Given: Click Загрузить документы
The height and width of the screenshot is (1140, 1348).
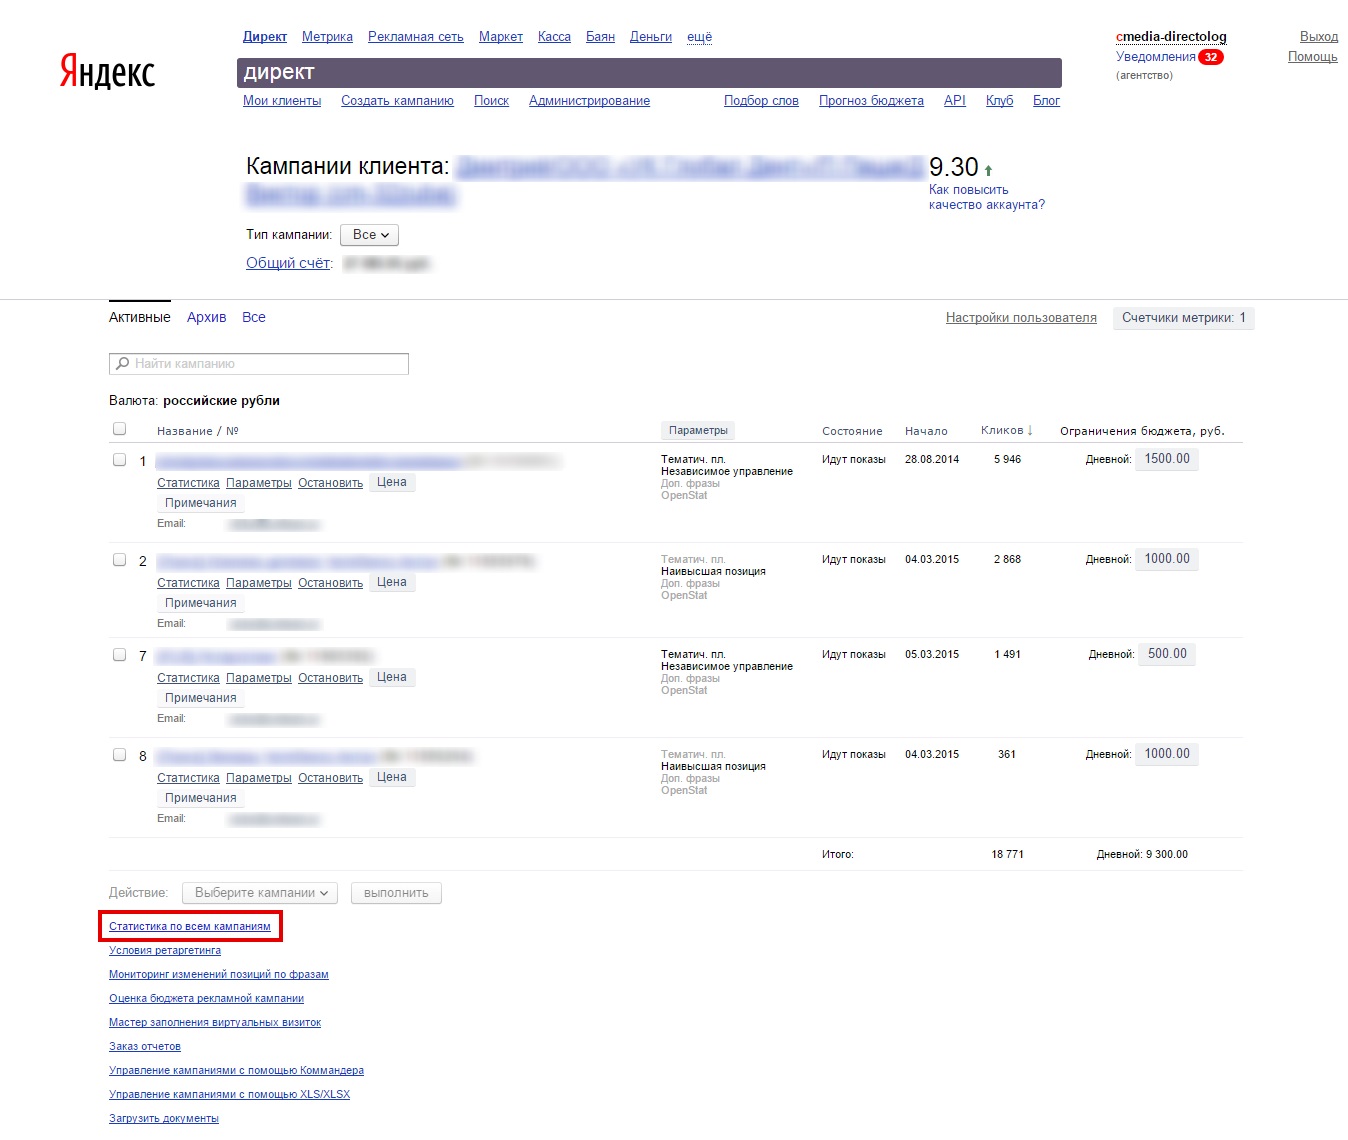Looking at the screenshot, I should coord(164,1118).
